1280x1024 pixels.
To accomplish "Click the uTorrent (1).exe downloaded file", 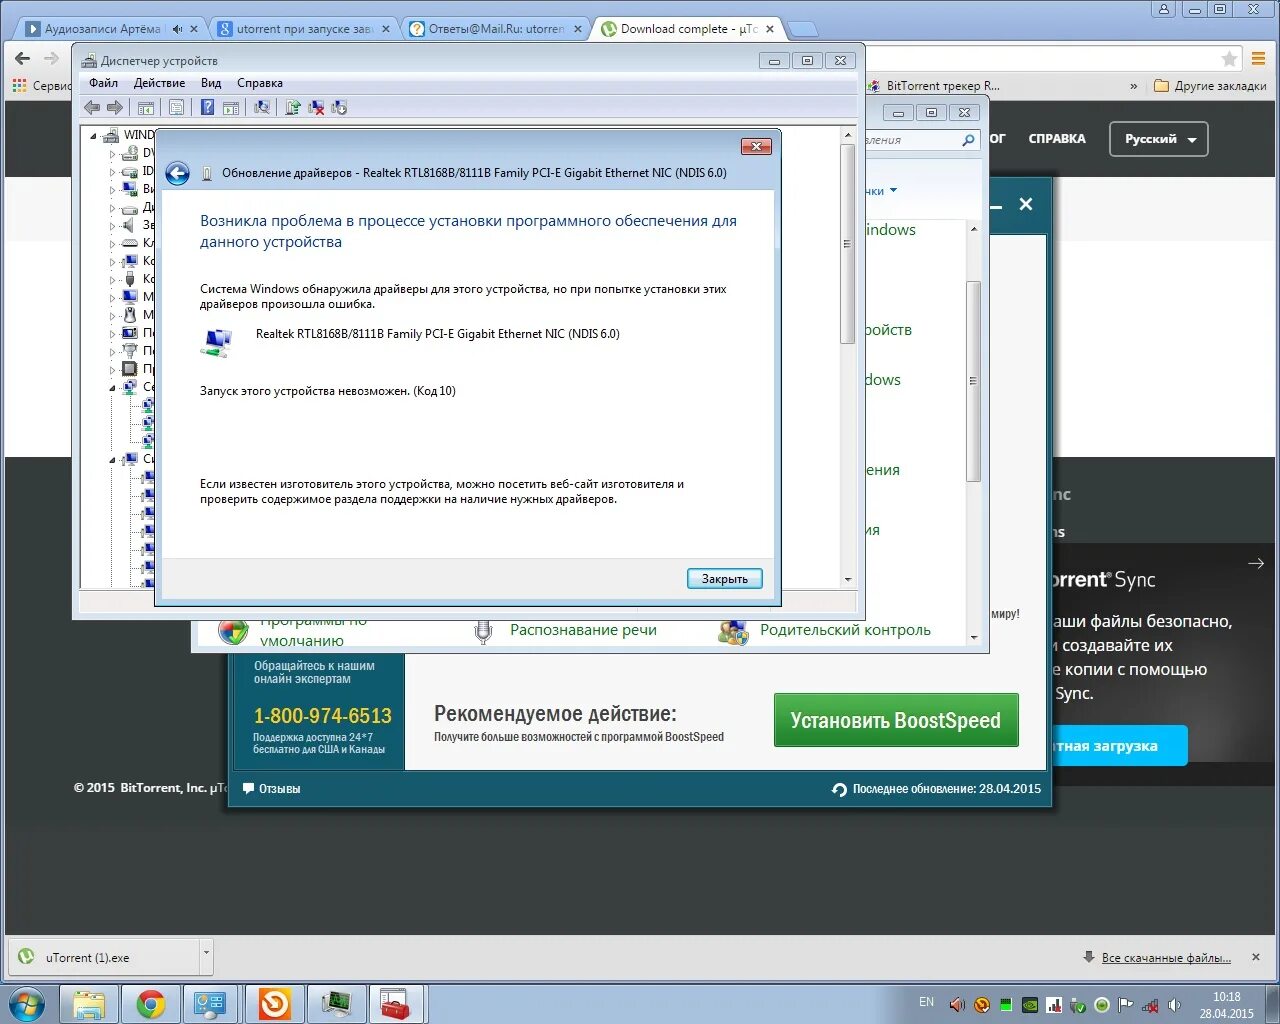I will point(104,957).
